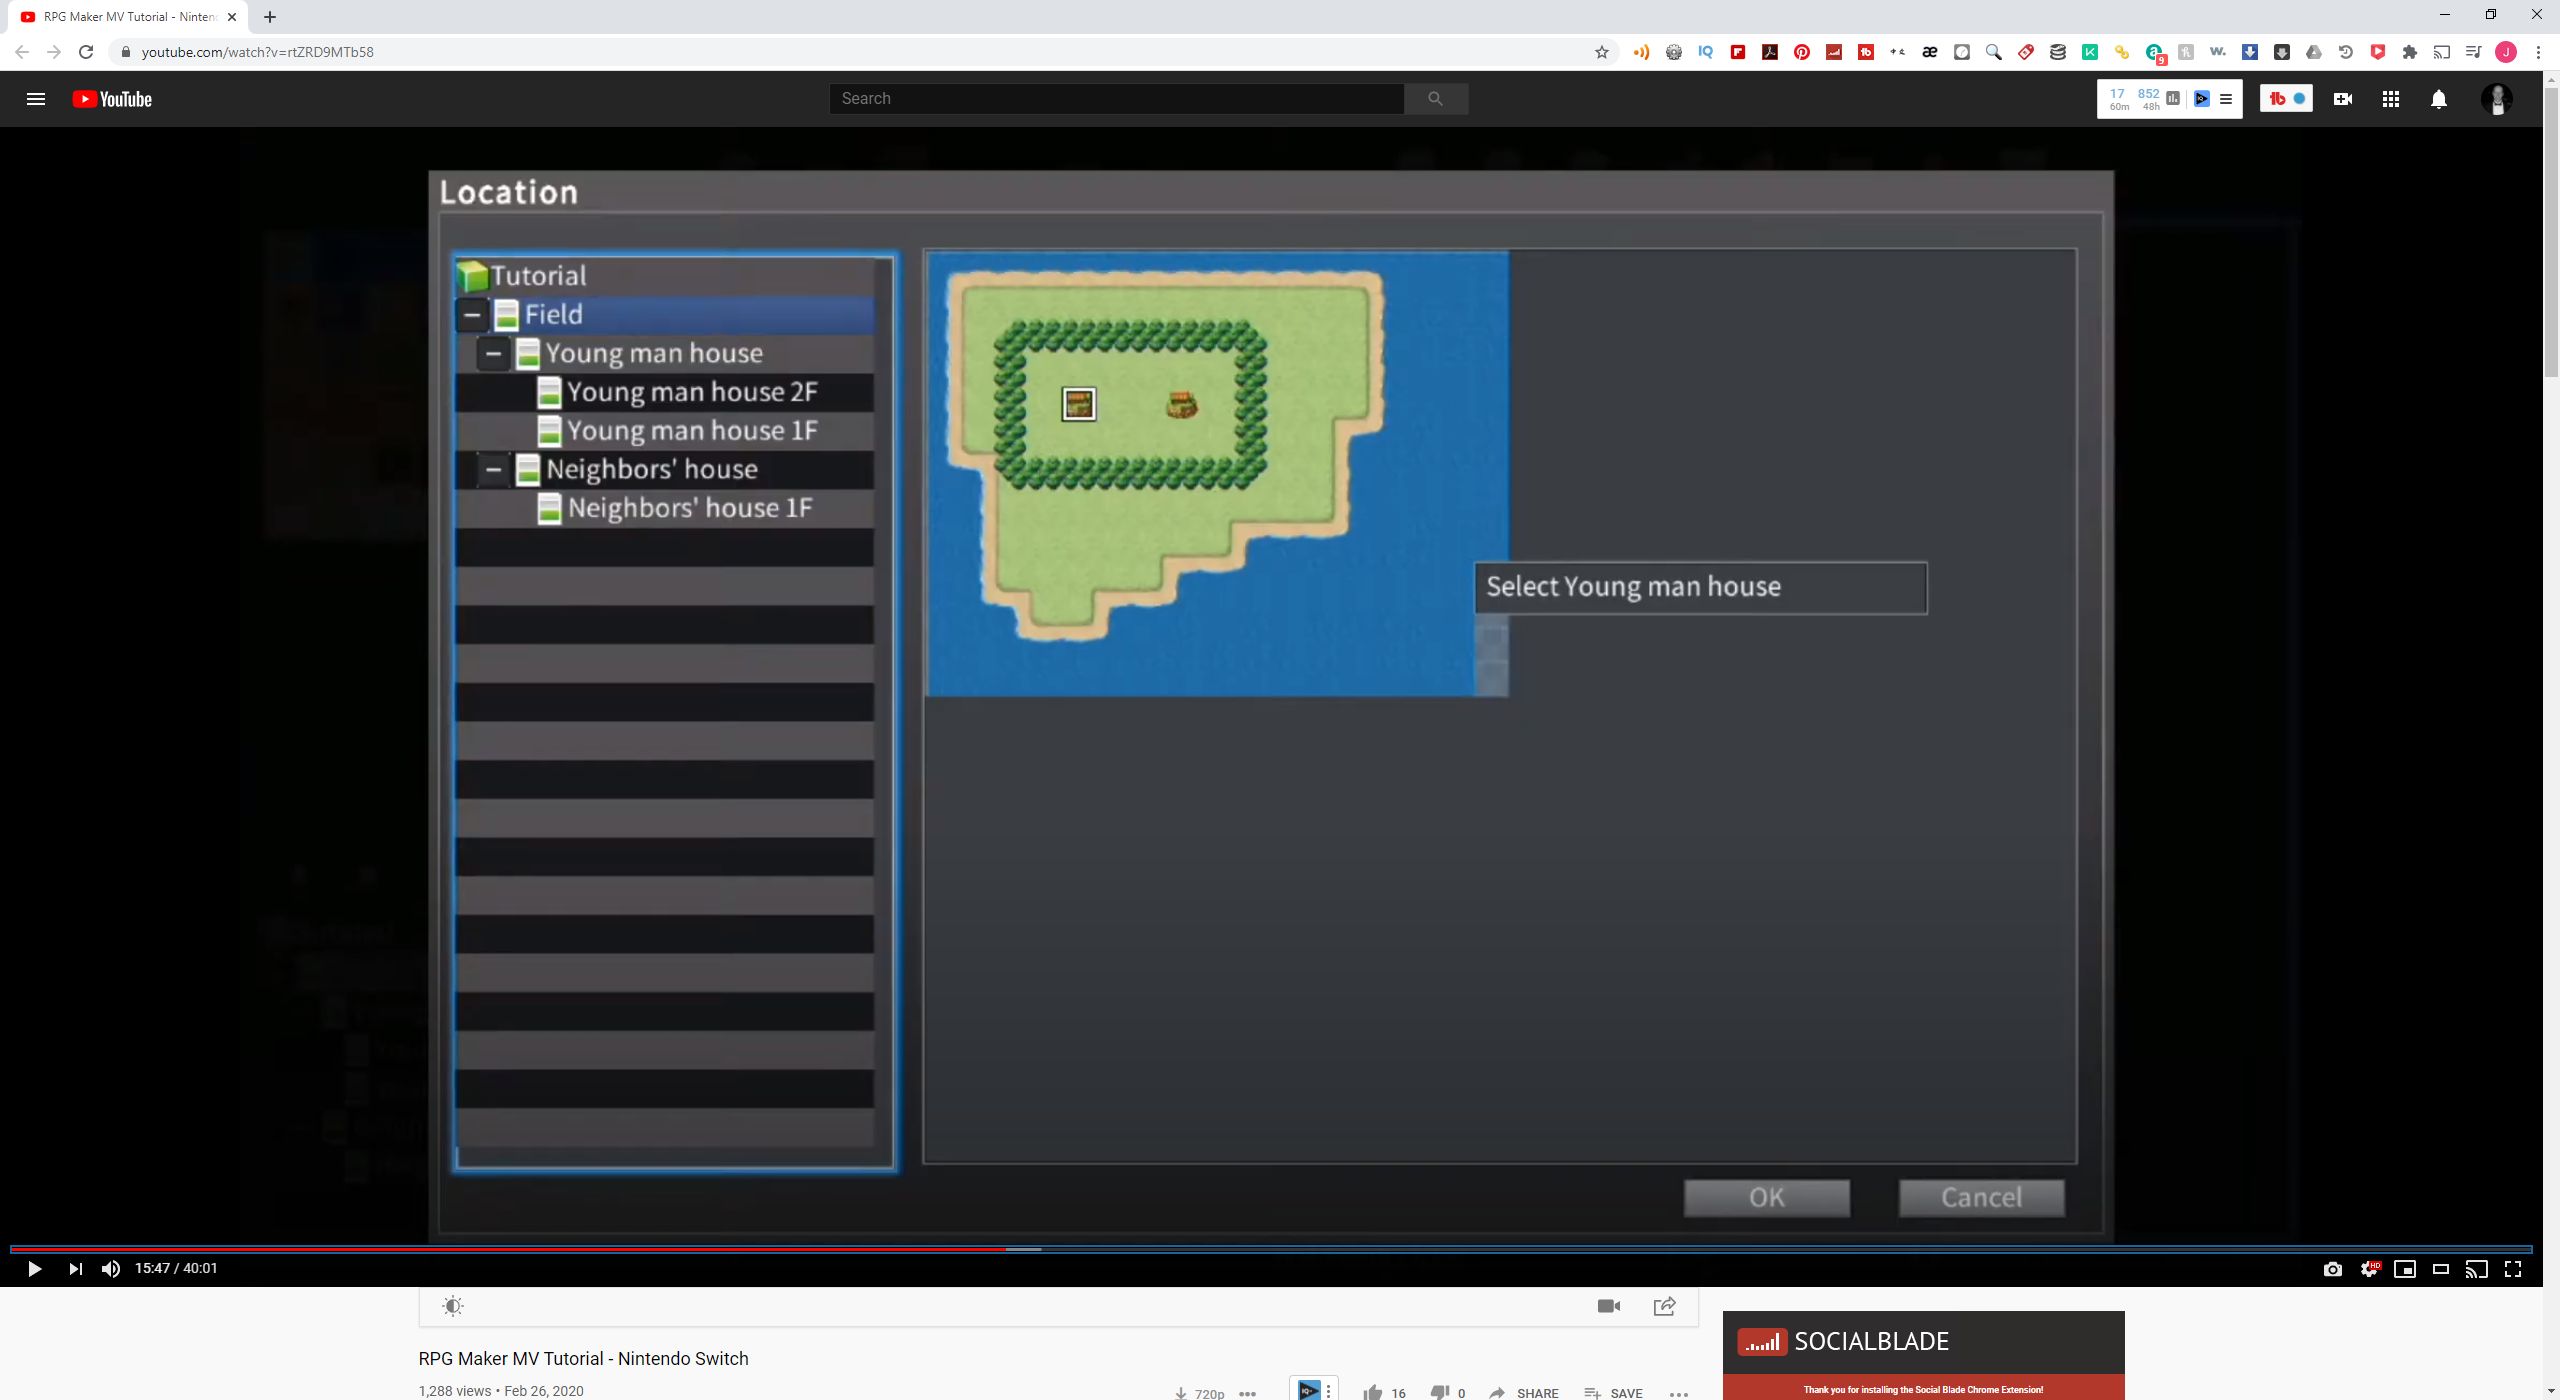This screenshot has height=1400, width=2560.
Task: Open the Google Drive extension
Action: coord(2314,52)
